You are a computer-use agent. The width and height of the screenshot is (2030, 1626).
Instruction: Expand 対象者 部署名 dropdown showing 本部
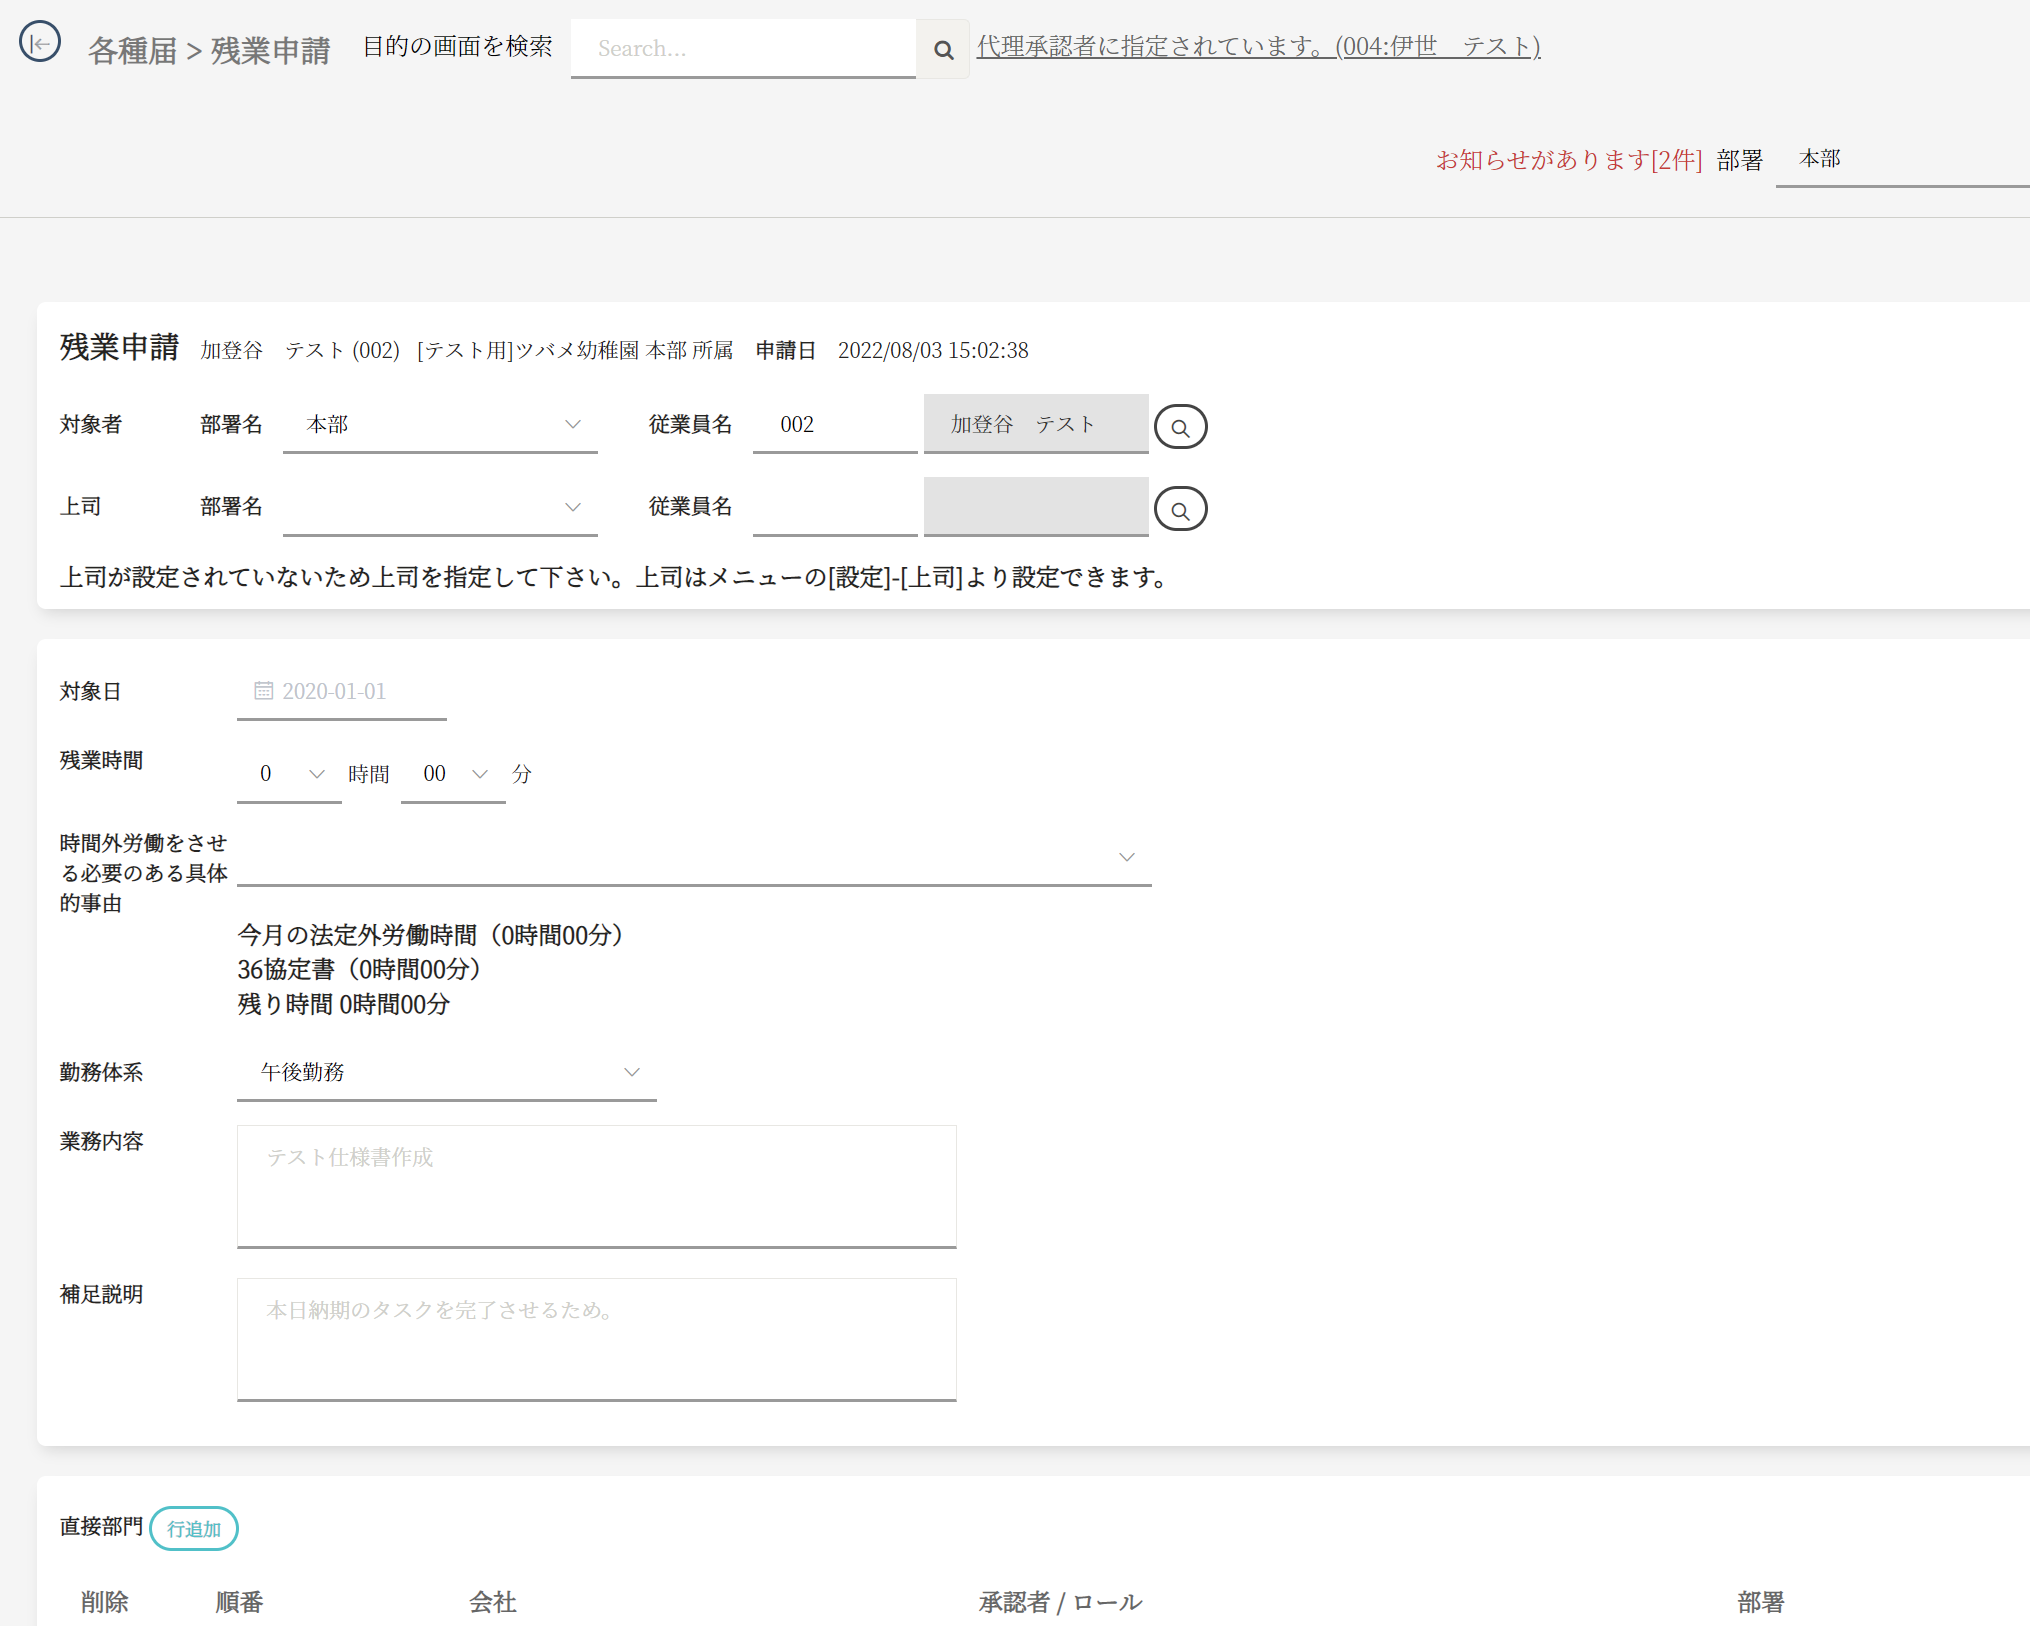pos(440,425)
